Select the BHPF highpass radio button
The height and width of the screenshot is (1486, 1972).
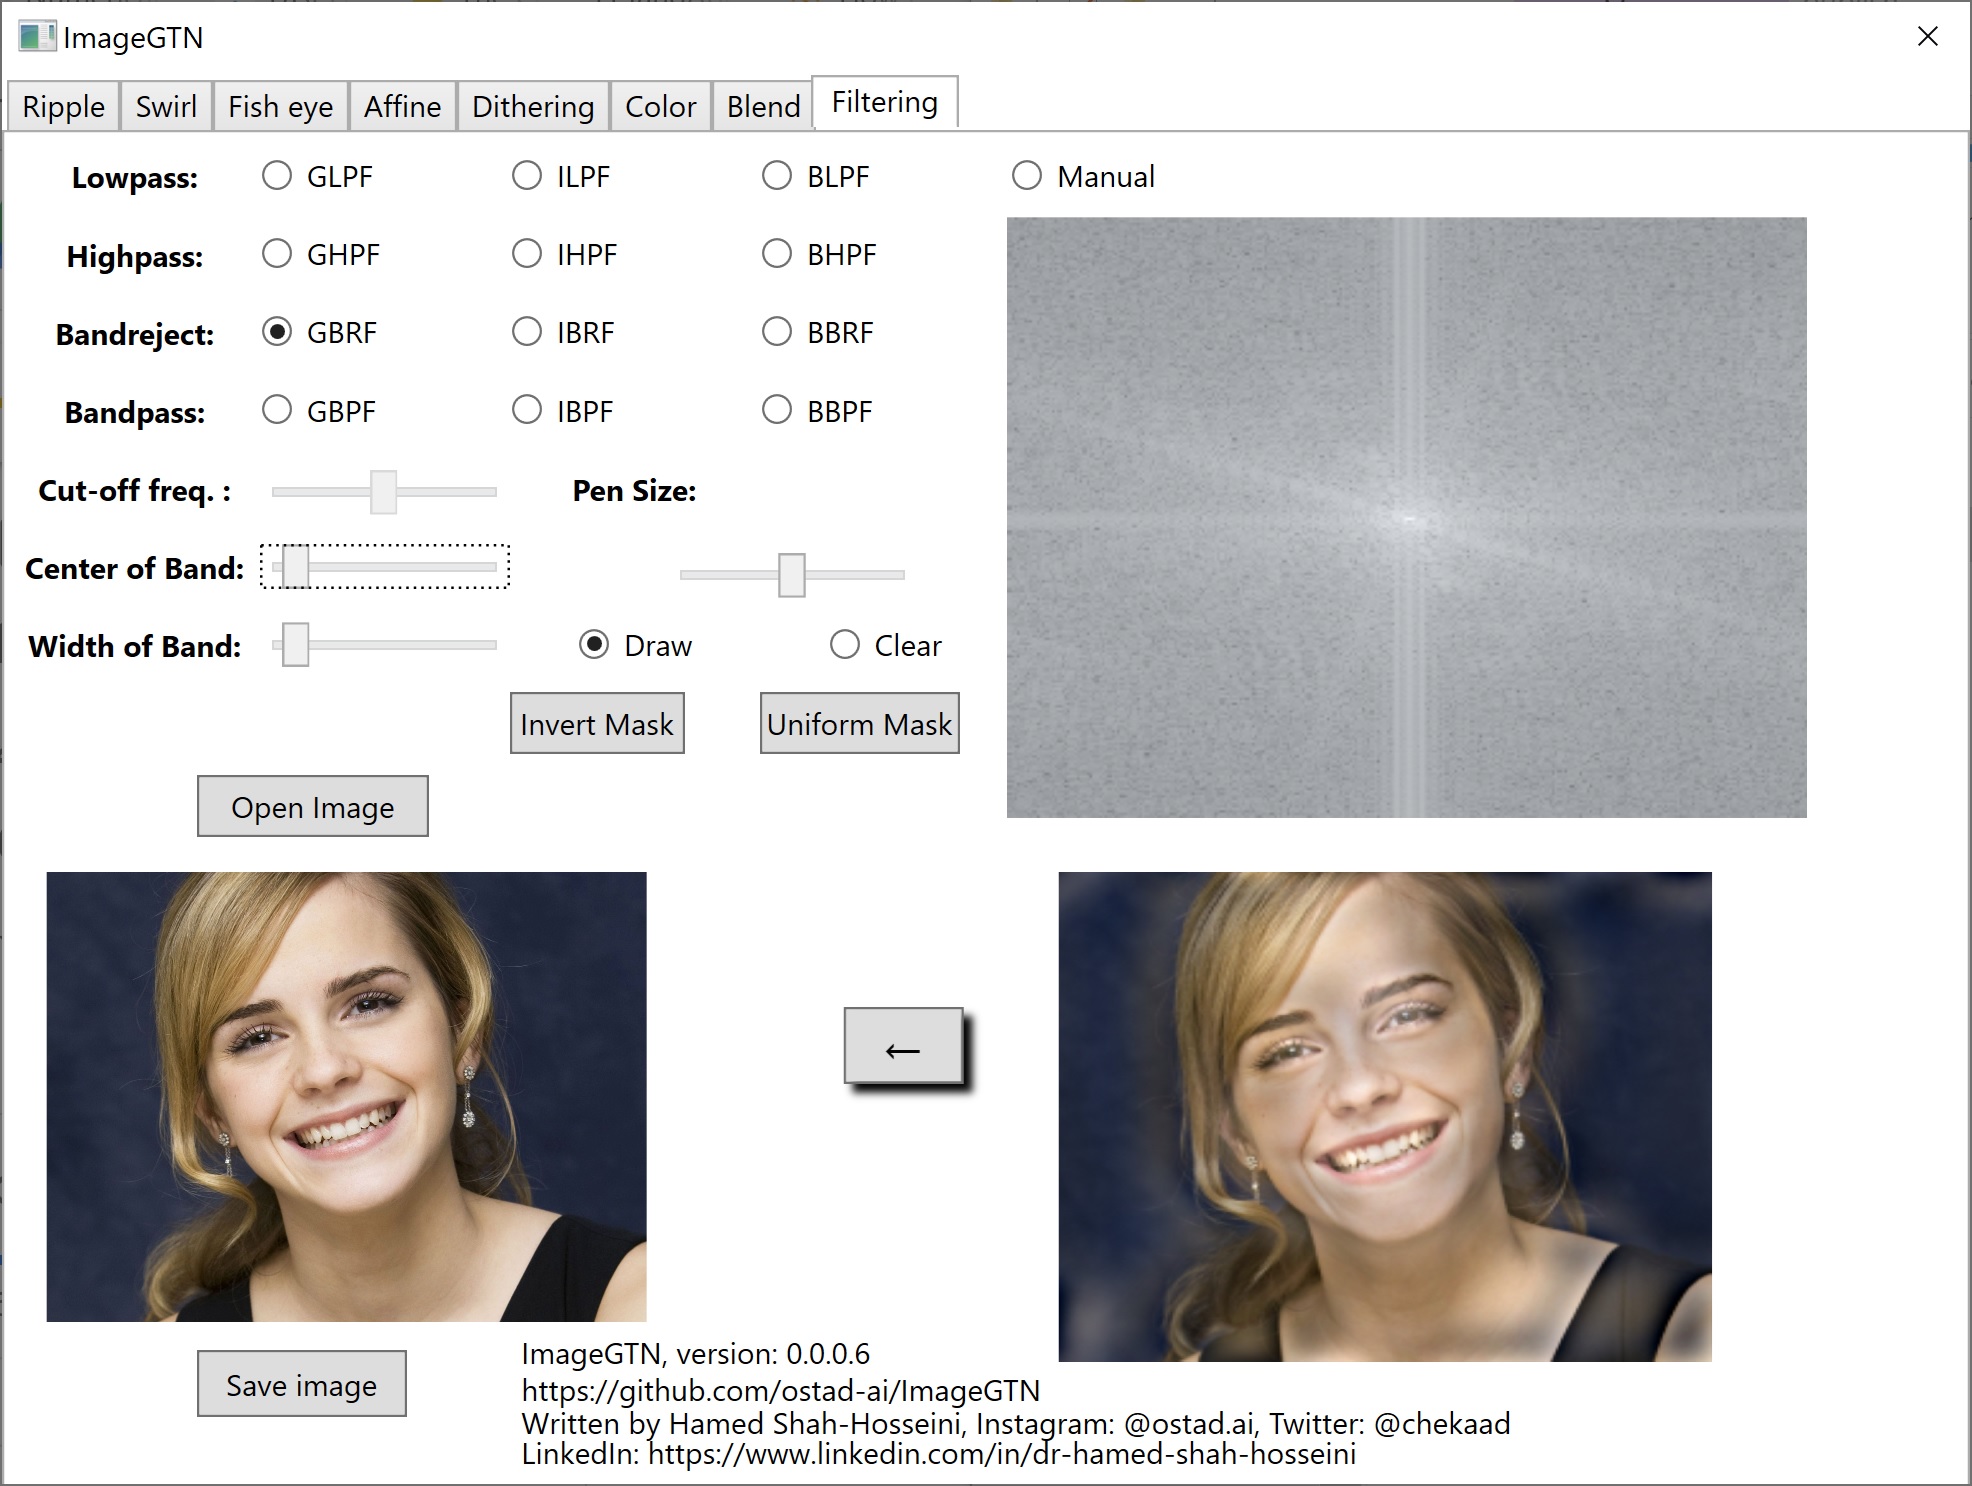click(x=777, y=254)
